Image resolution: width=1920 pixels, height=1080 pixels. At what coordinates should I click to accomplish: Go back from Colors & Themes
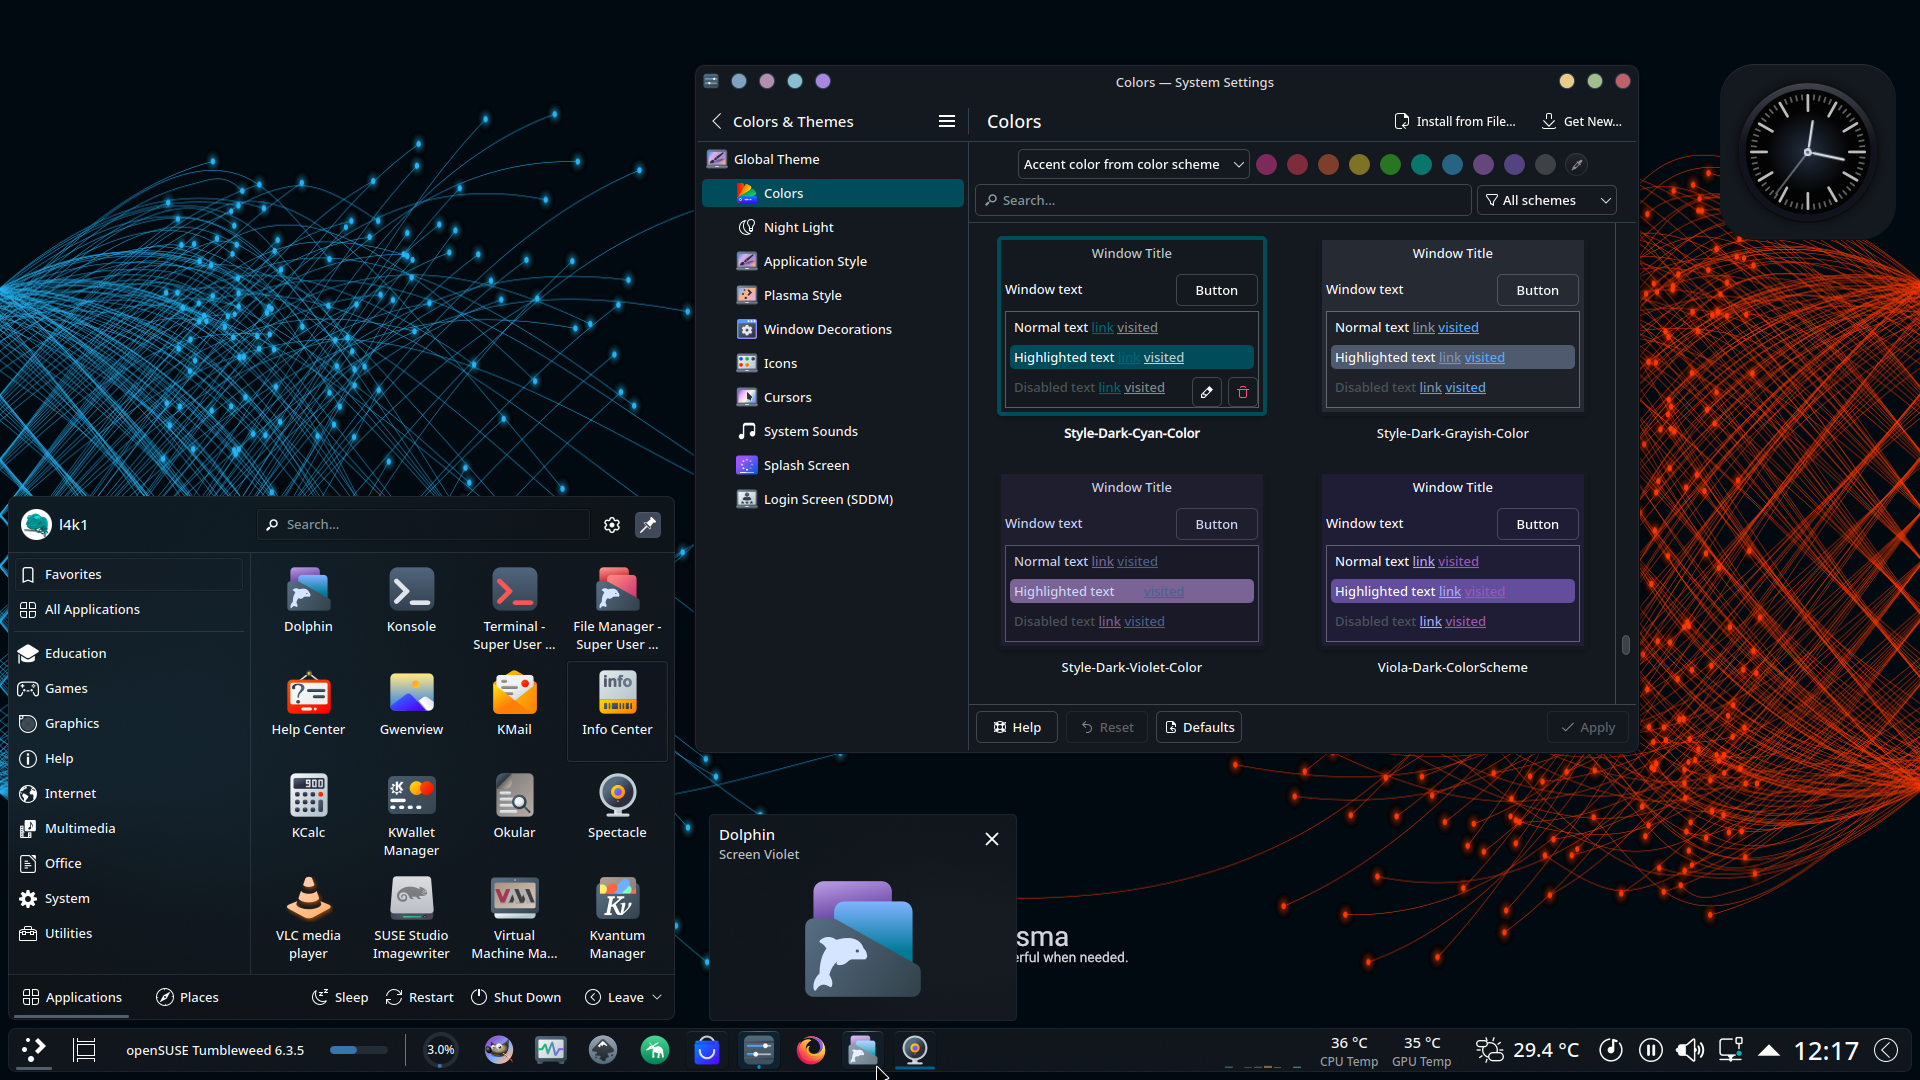click(x=716, y=122)
